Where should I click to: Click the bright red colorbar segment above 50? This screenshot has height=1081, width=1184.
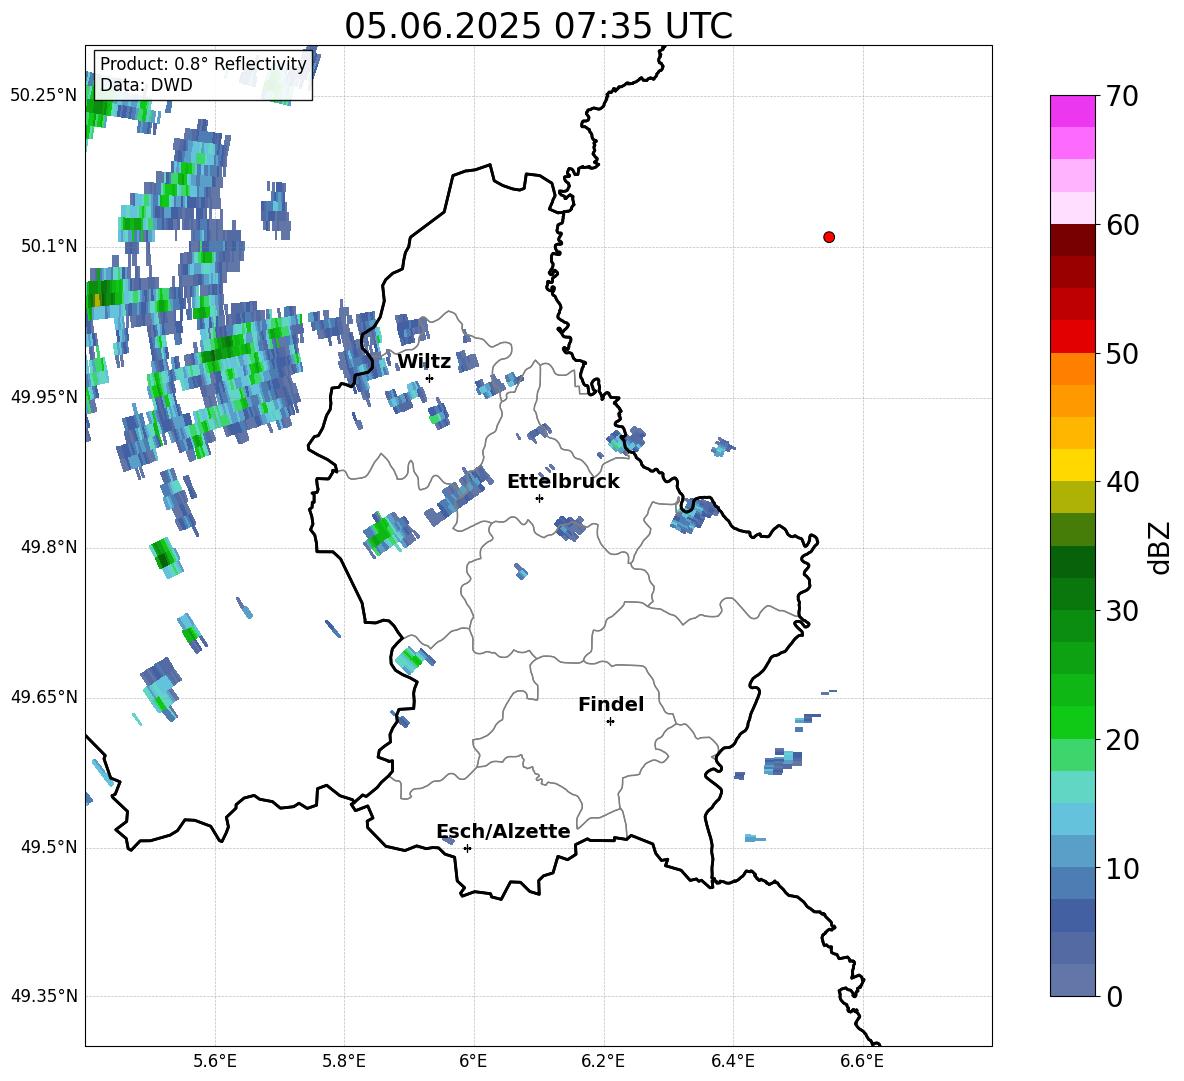tap(1072, 337)
